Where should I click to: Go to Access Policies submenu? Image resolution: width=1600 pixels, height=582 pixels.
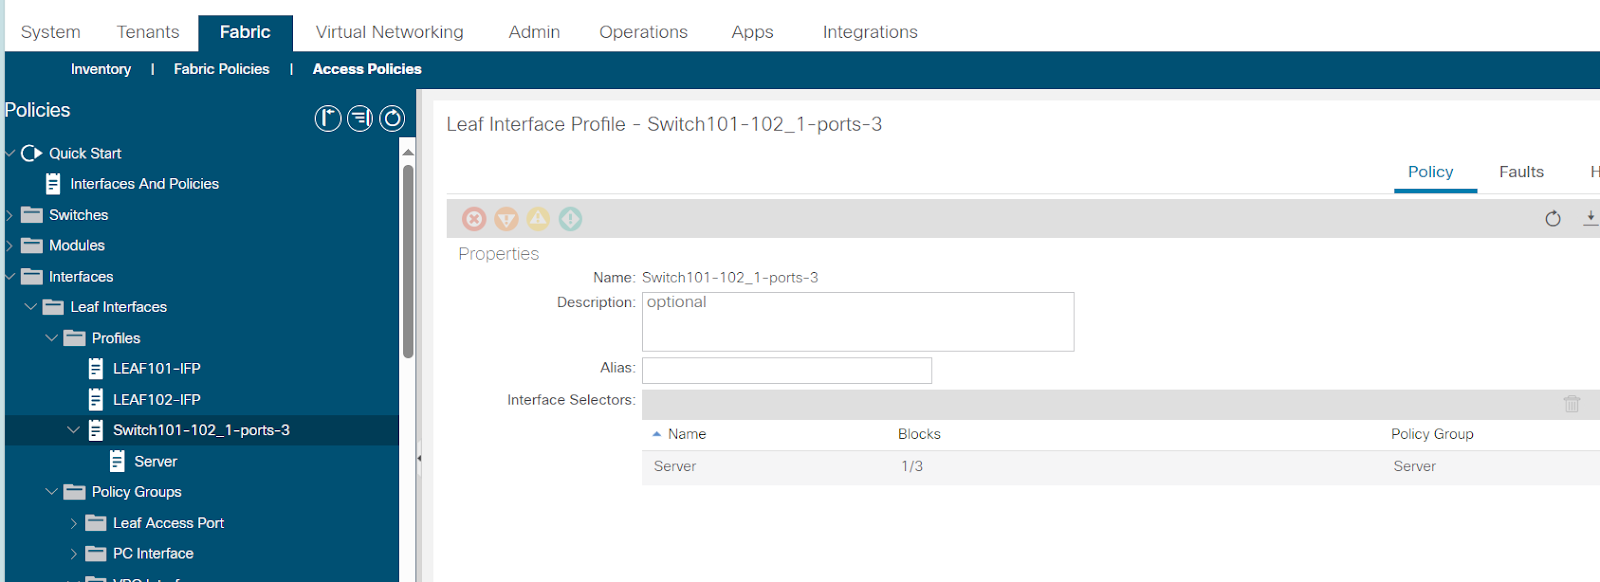tap(367, 69)
